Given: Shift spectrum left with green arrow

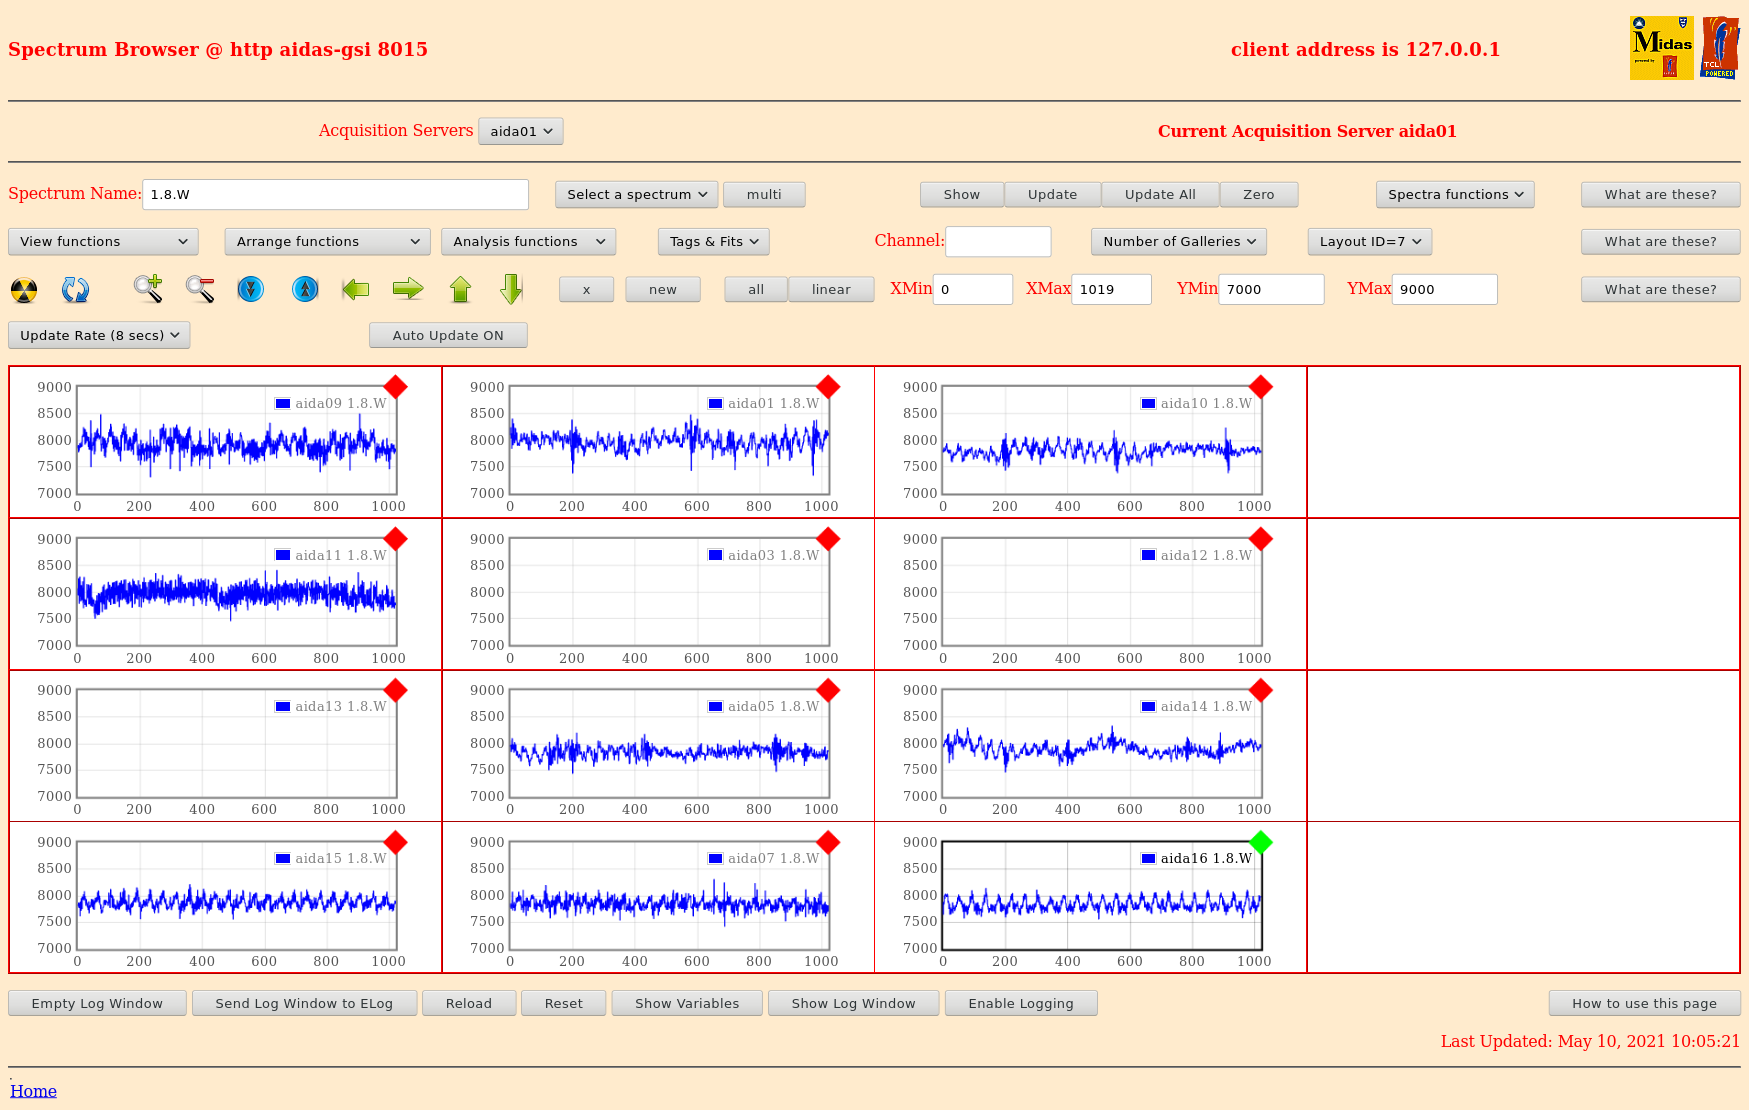Looking at the screenshot, I should point(356,290).
